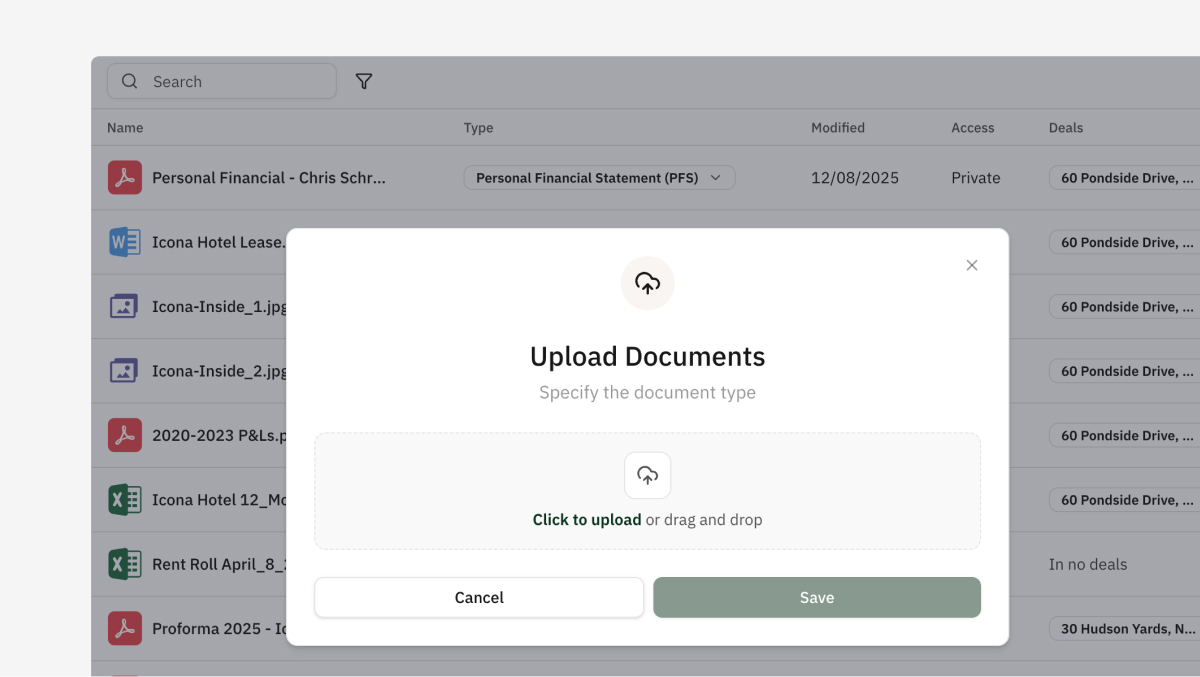Sort by the Name column header
Image resolution: width=1200 pixels, height=677 pixels.
(x=125, y=128)
